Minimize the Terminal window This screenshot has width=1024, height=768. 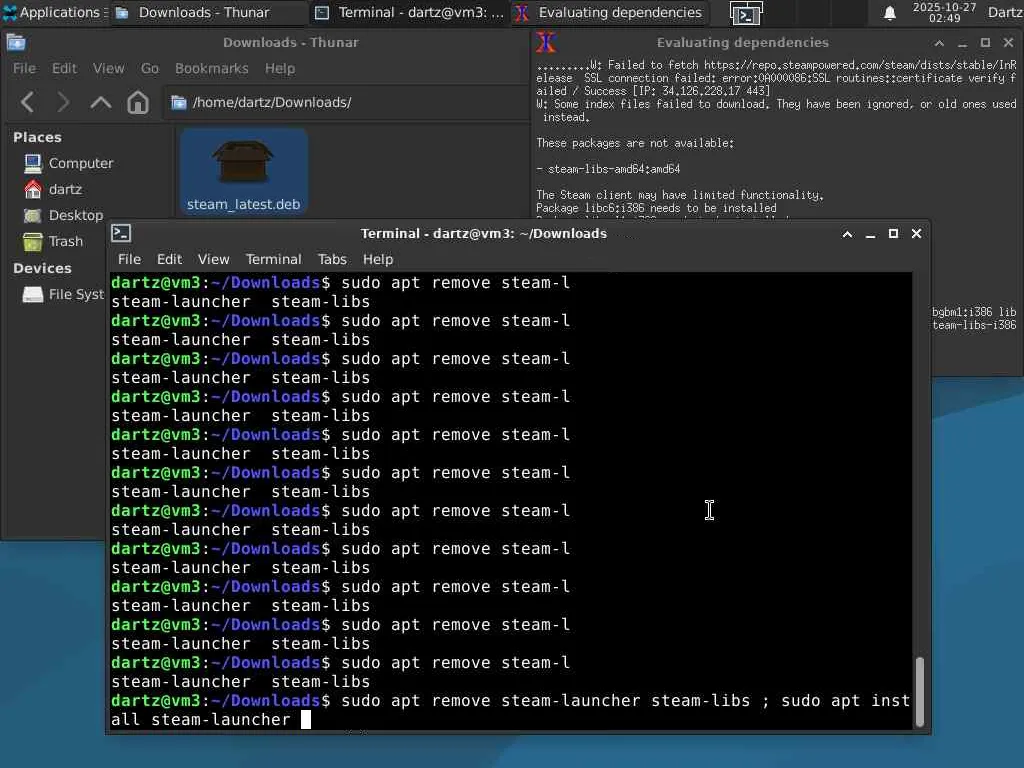(x=870, y=234)
